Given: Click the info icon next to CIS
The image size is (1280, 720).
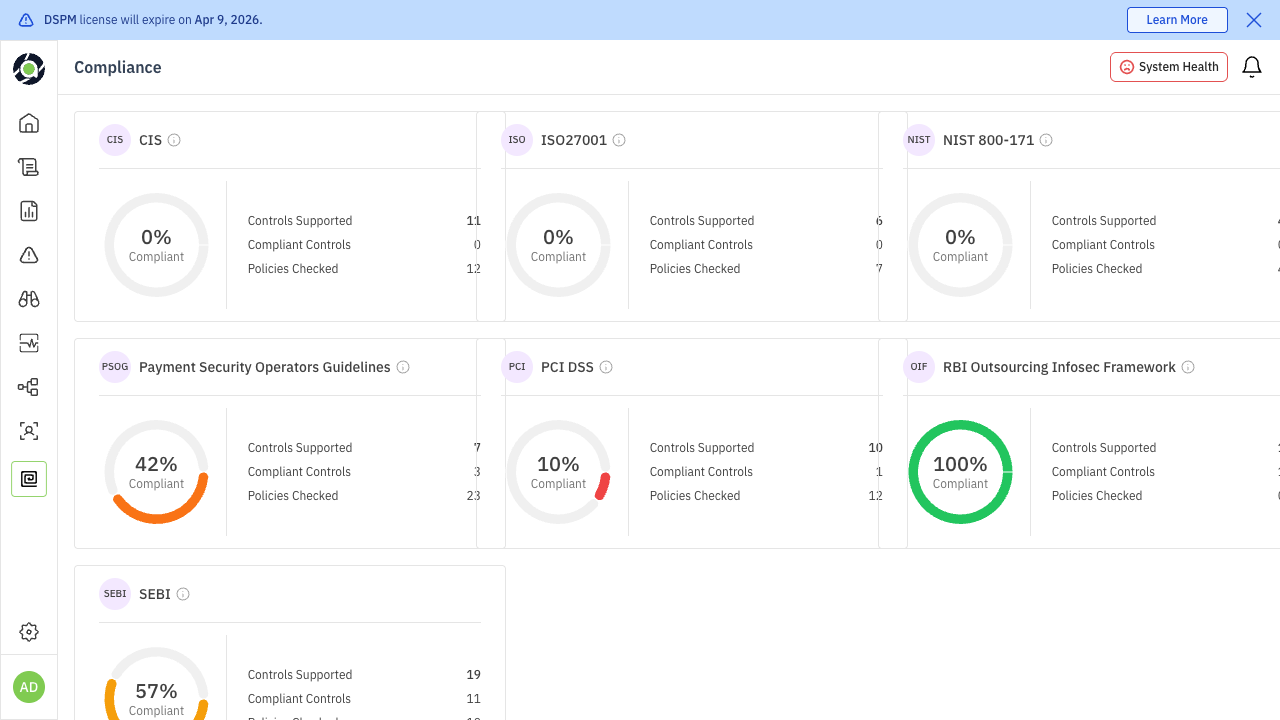Looking at the screenshot, I should 174,140.
